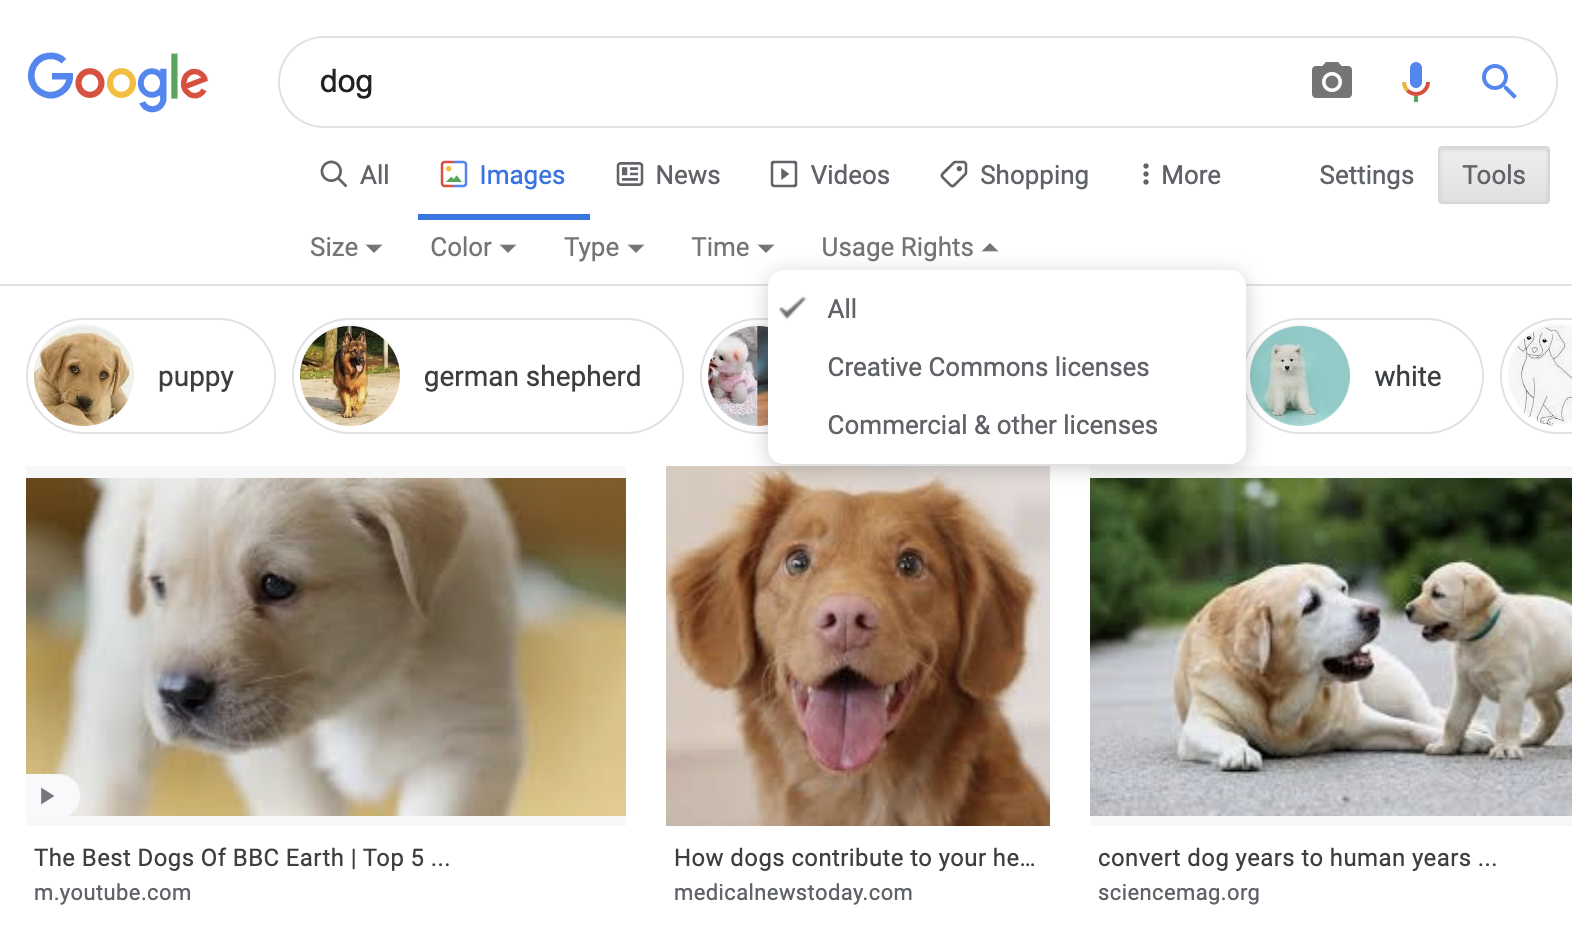Open 'How dogs contribute to your he…' link
1572x938 pixels.
855,858
